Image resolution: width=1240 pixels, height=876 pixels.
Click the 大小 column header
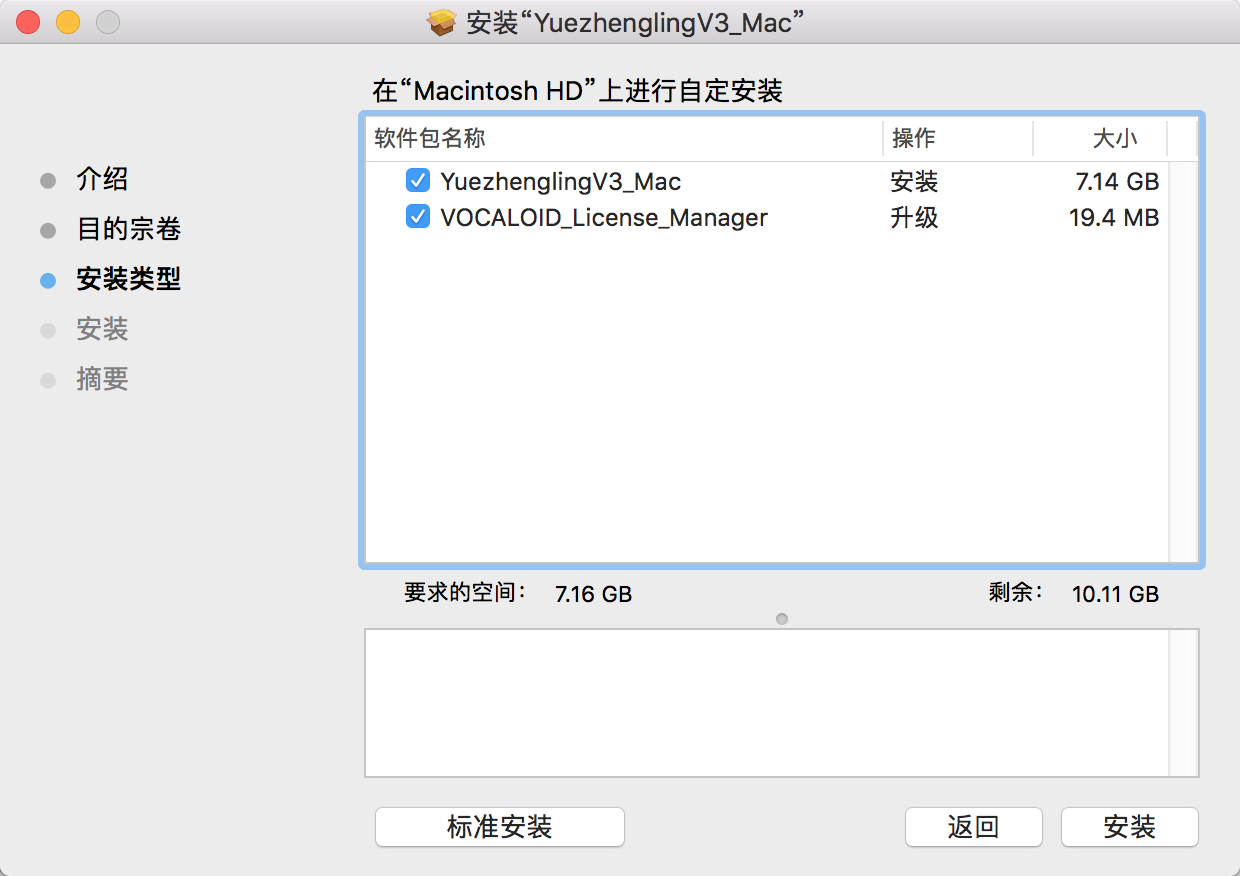click(x=1100, y=138)
